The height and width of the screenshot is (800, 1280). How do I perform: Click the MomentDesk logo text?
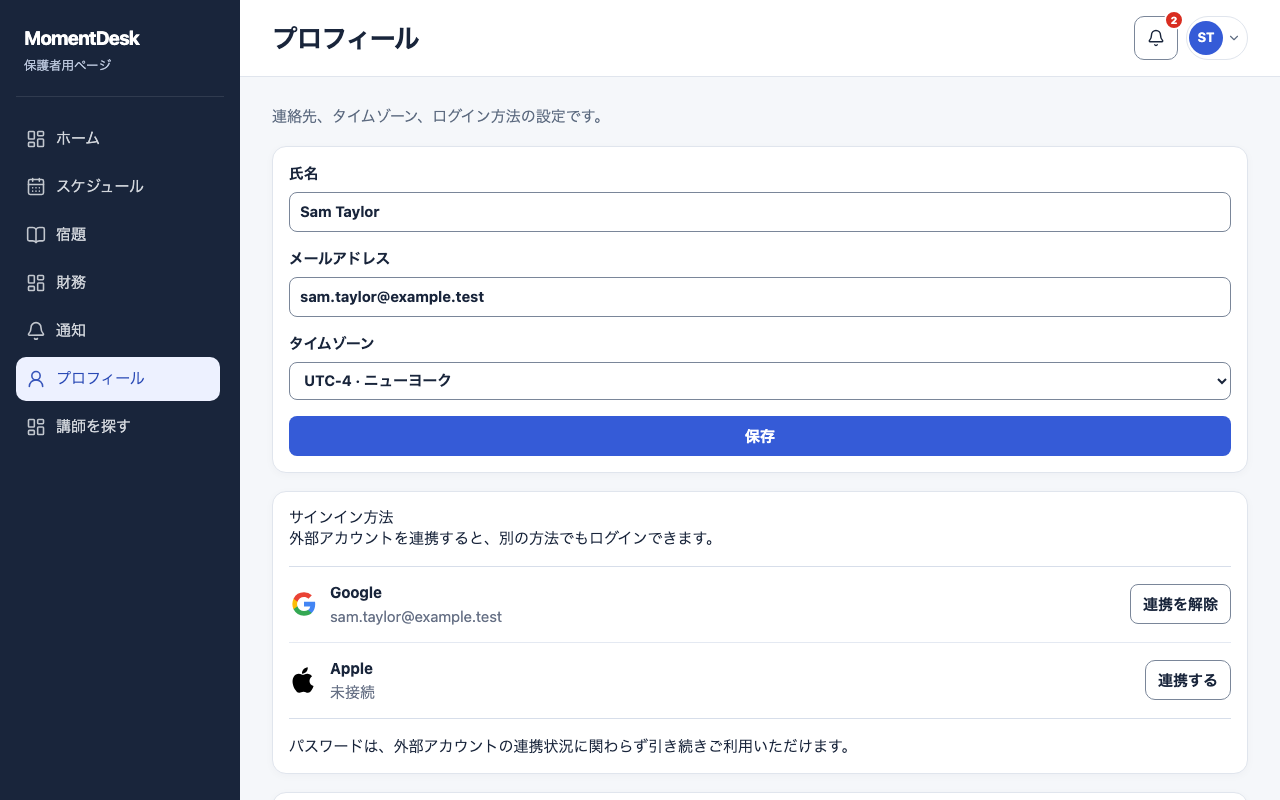[x=82, y=39]
